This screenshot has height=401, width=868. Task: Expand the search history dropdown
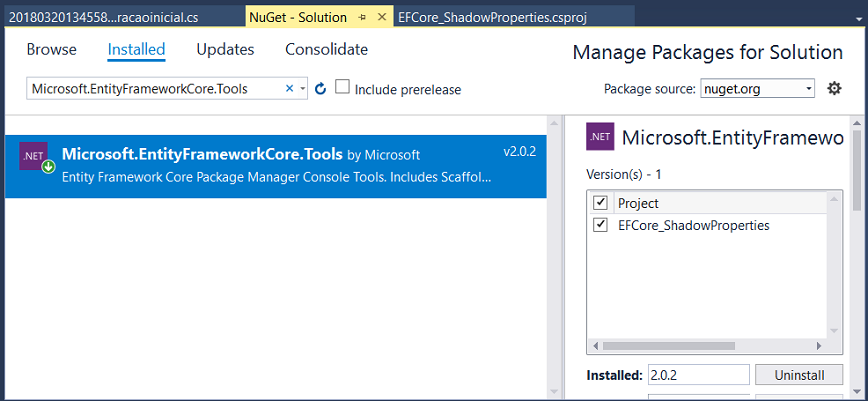tap(302, 89)
